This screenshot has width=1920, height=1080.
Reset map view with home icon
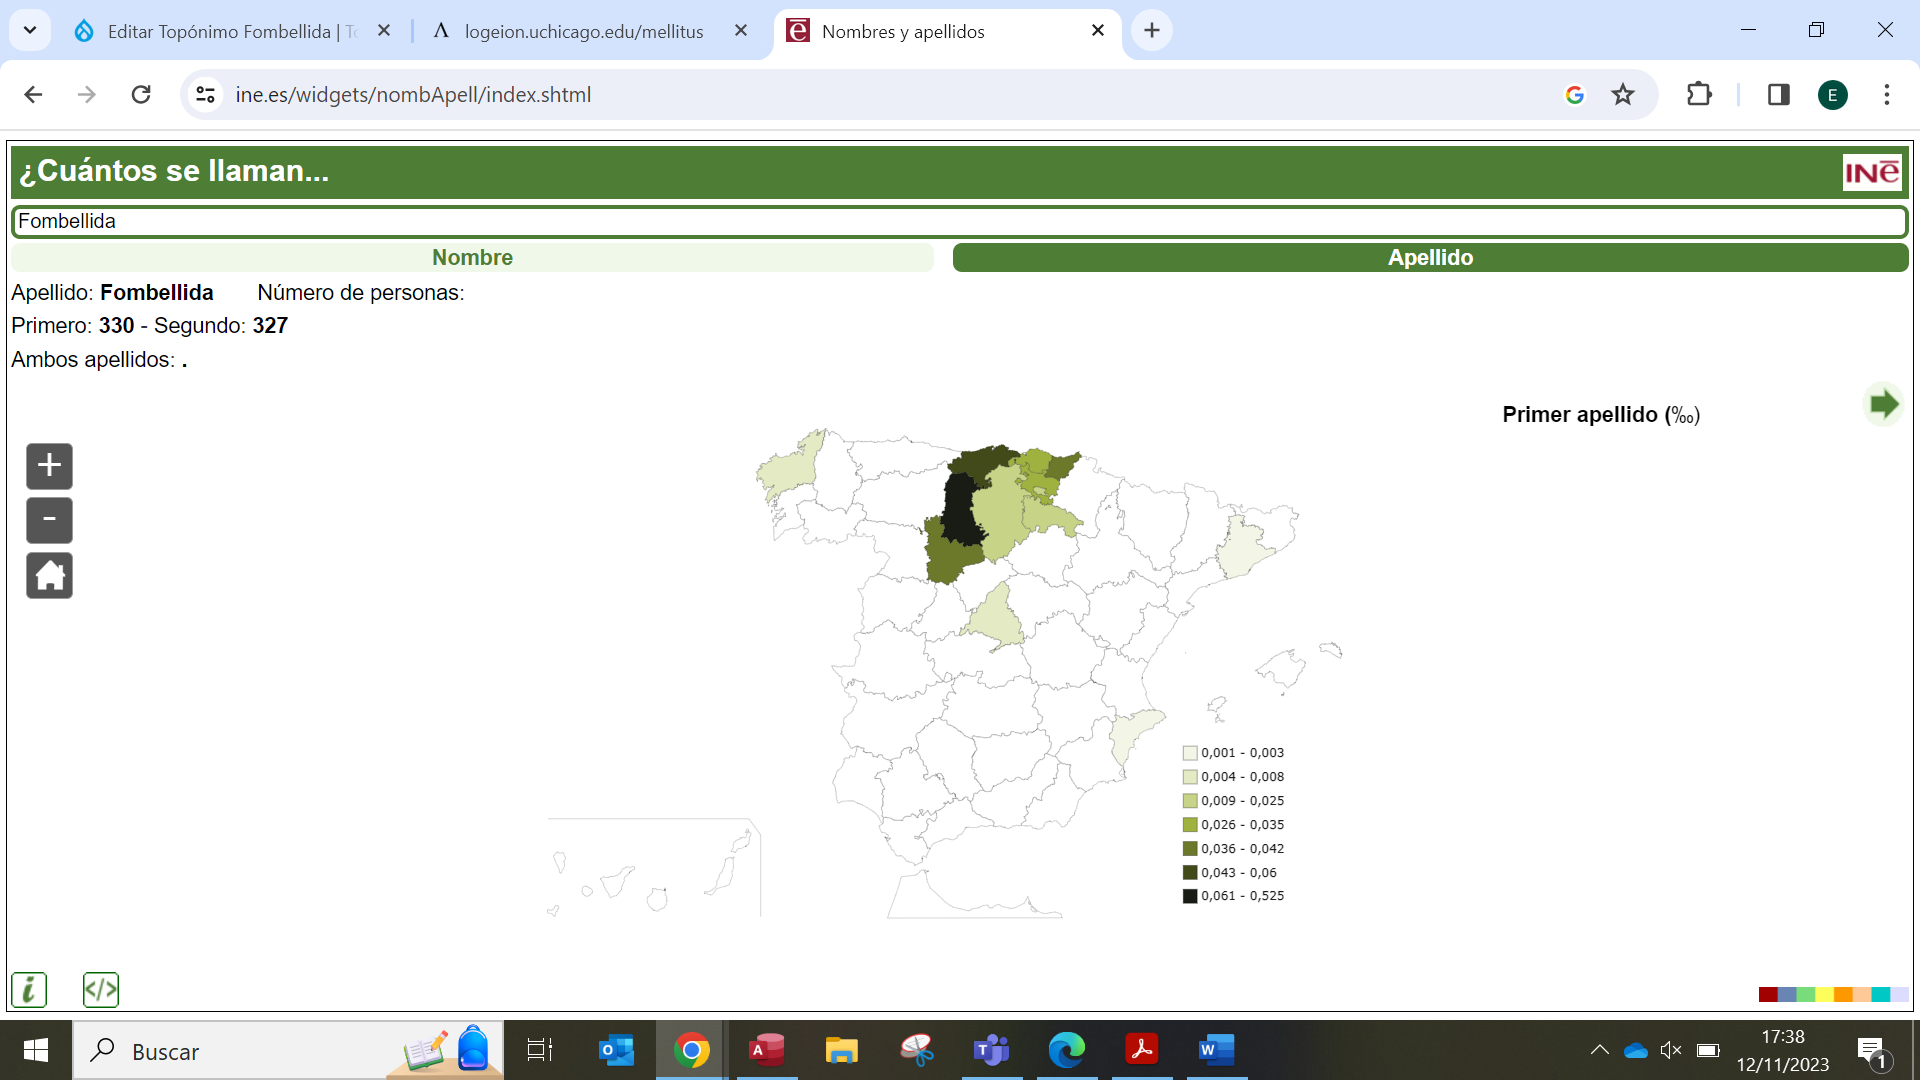point(49,576)
